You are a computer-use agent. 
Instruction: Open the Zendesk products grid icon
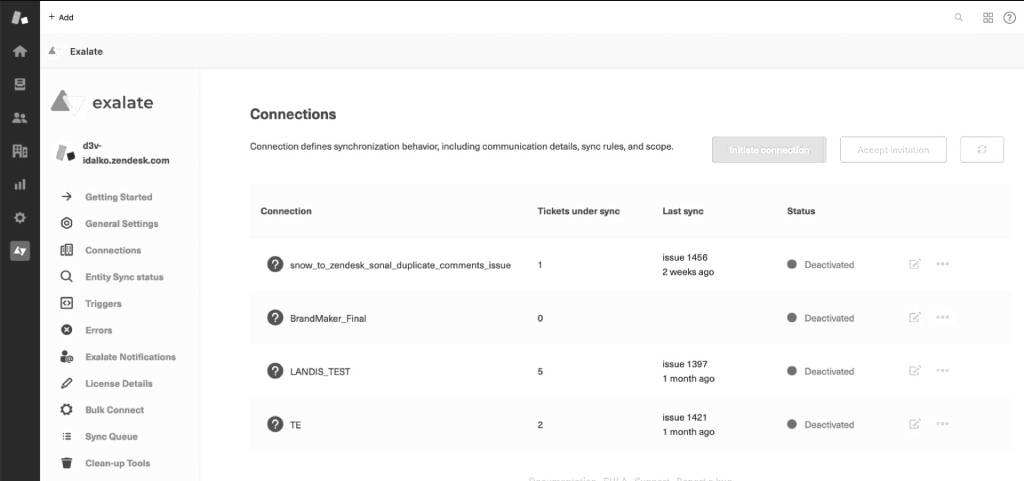(988, 18)
